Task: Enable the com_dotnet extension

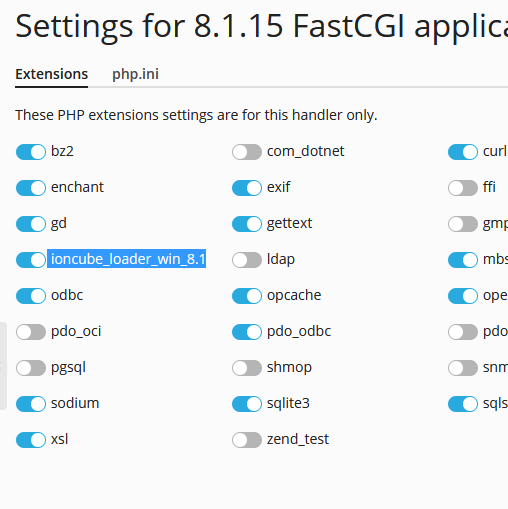Action: click(x=247, y=152)
